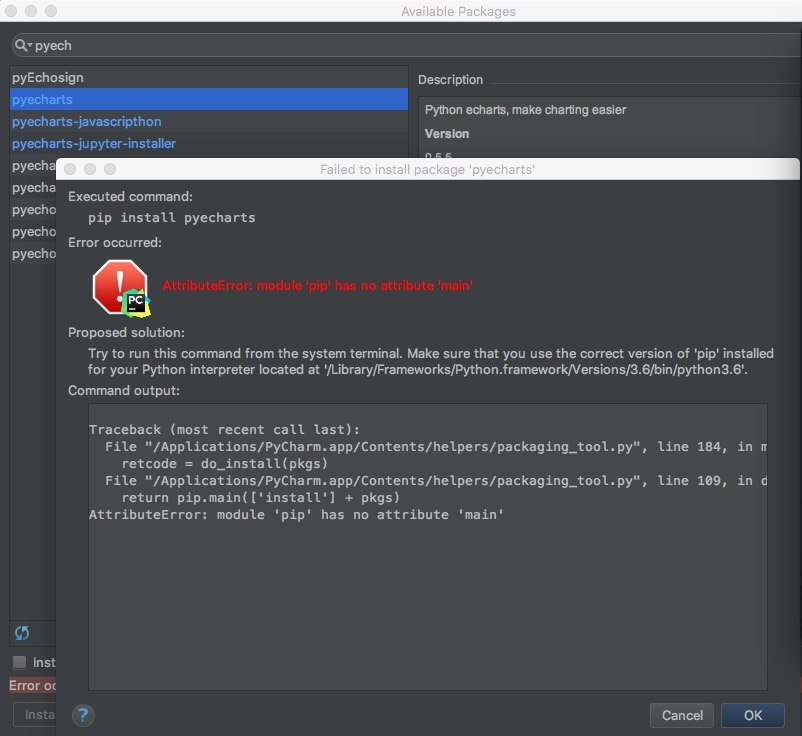802x736 pixels.
Task: Click the reload packages refresh icon
Action: 22,633
